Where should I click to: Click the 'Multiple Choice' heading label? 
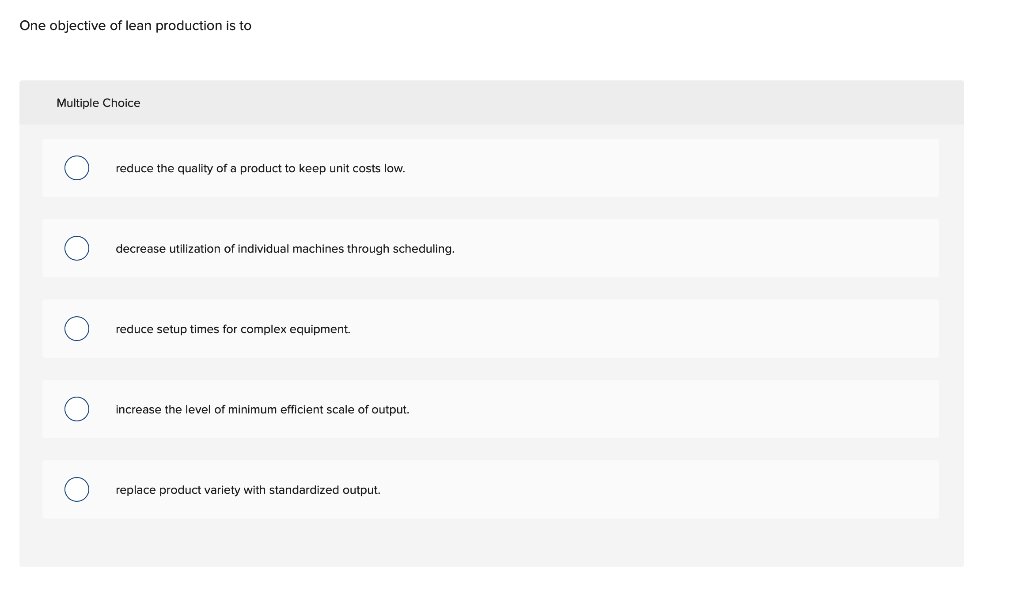click(98, 103)
